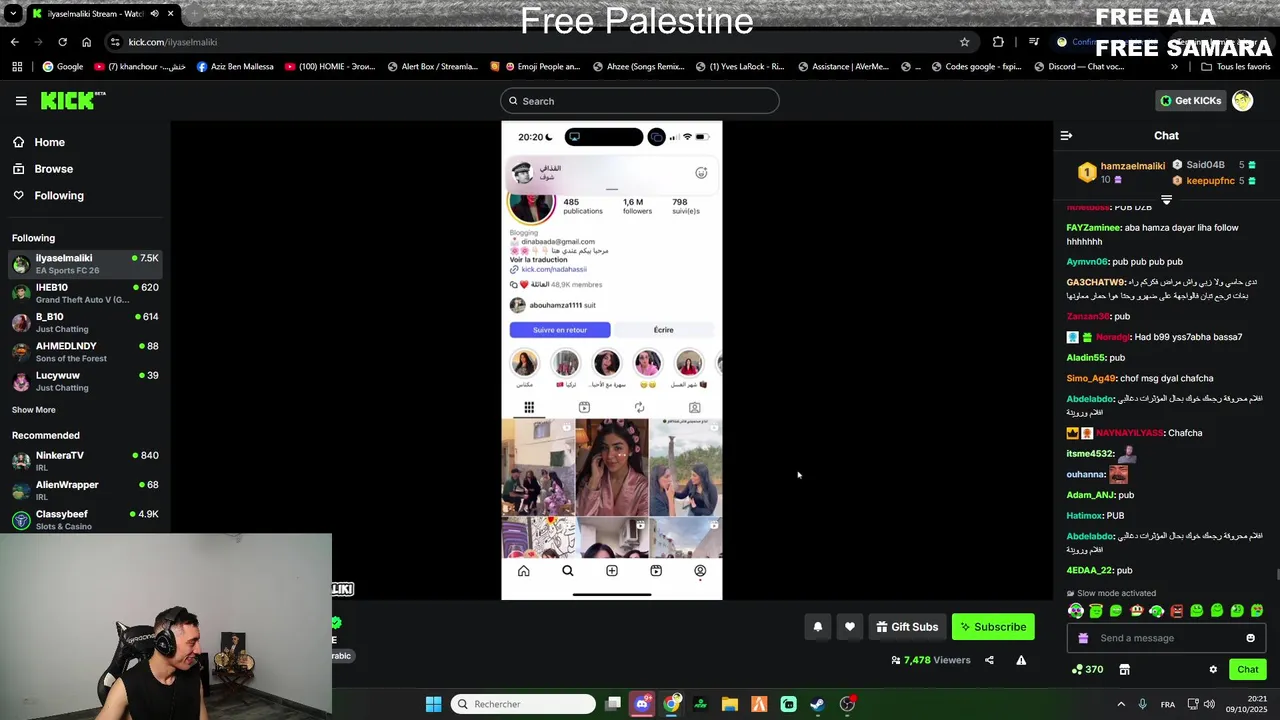This screenshot has height=720, width=1280.
Task: Open the B_B10 channel in Following
Action: point(85,322)
